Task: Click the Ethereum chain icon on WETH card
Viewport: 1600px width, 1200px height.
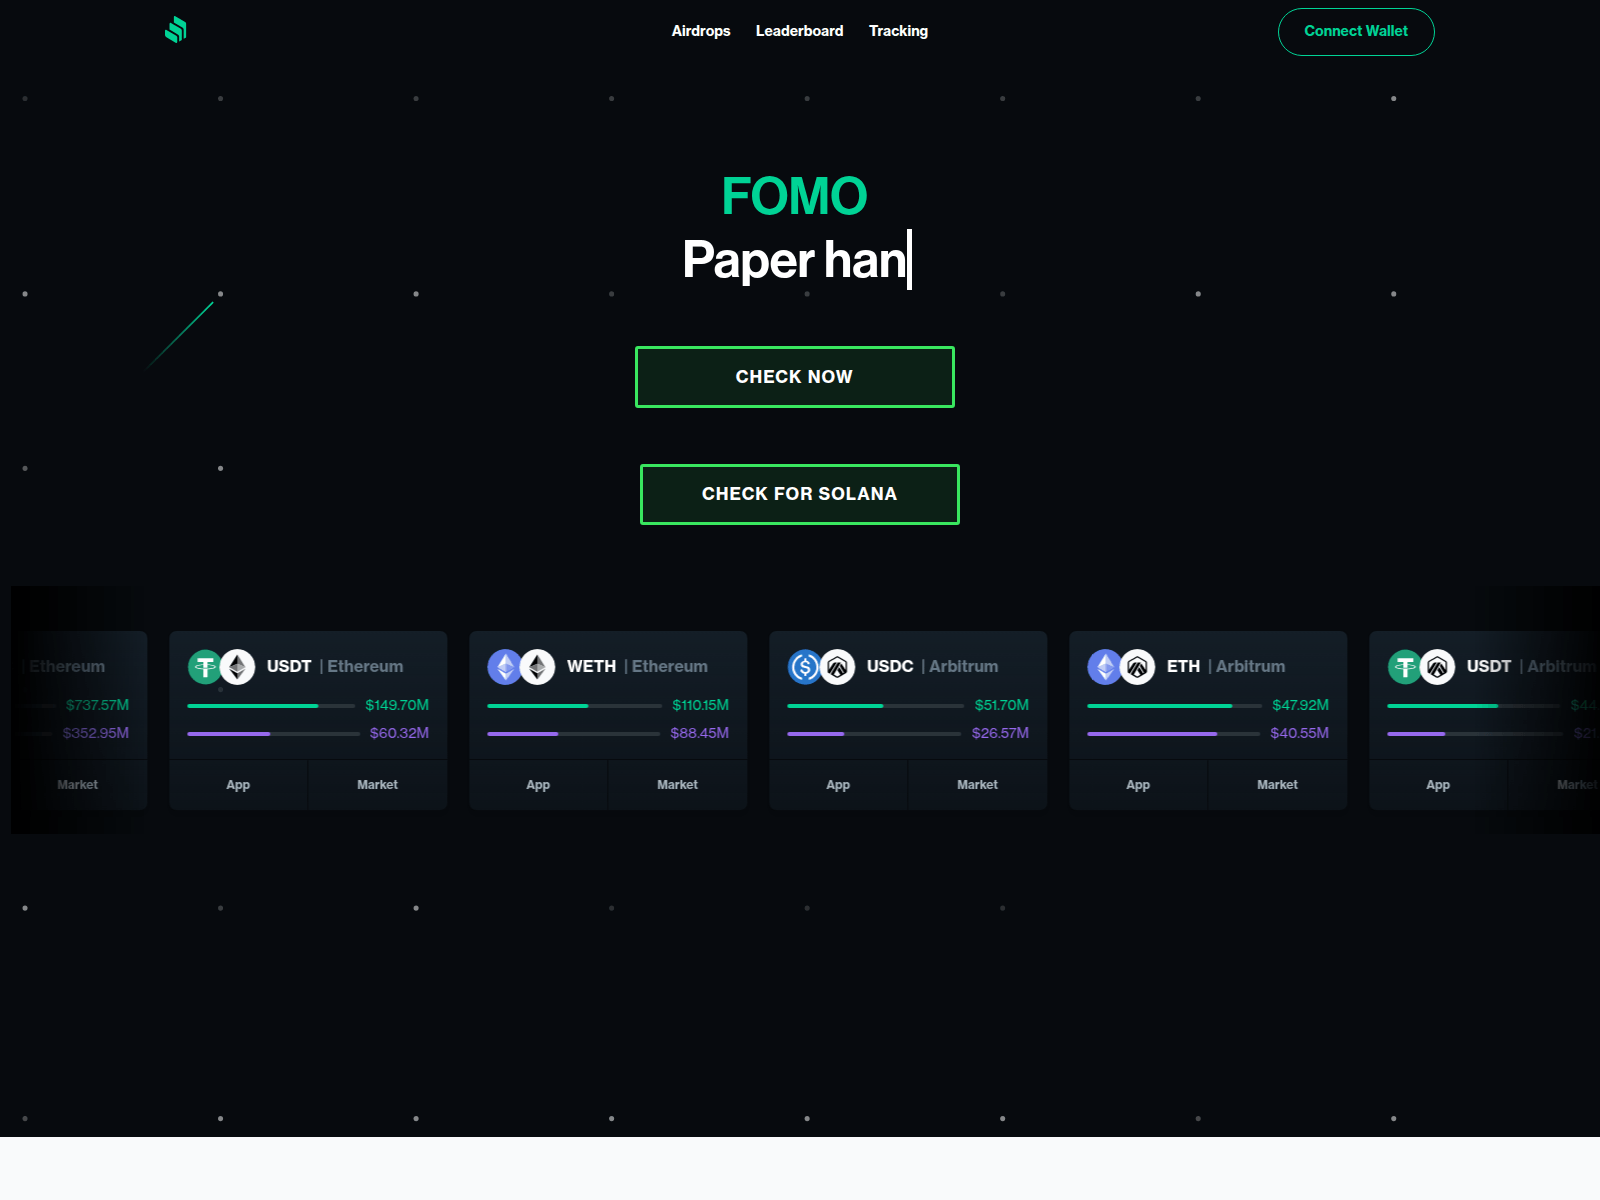Action: [x=537, y=667]
